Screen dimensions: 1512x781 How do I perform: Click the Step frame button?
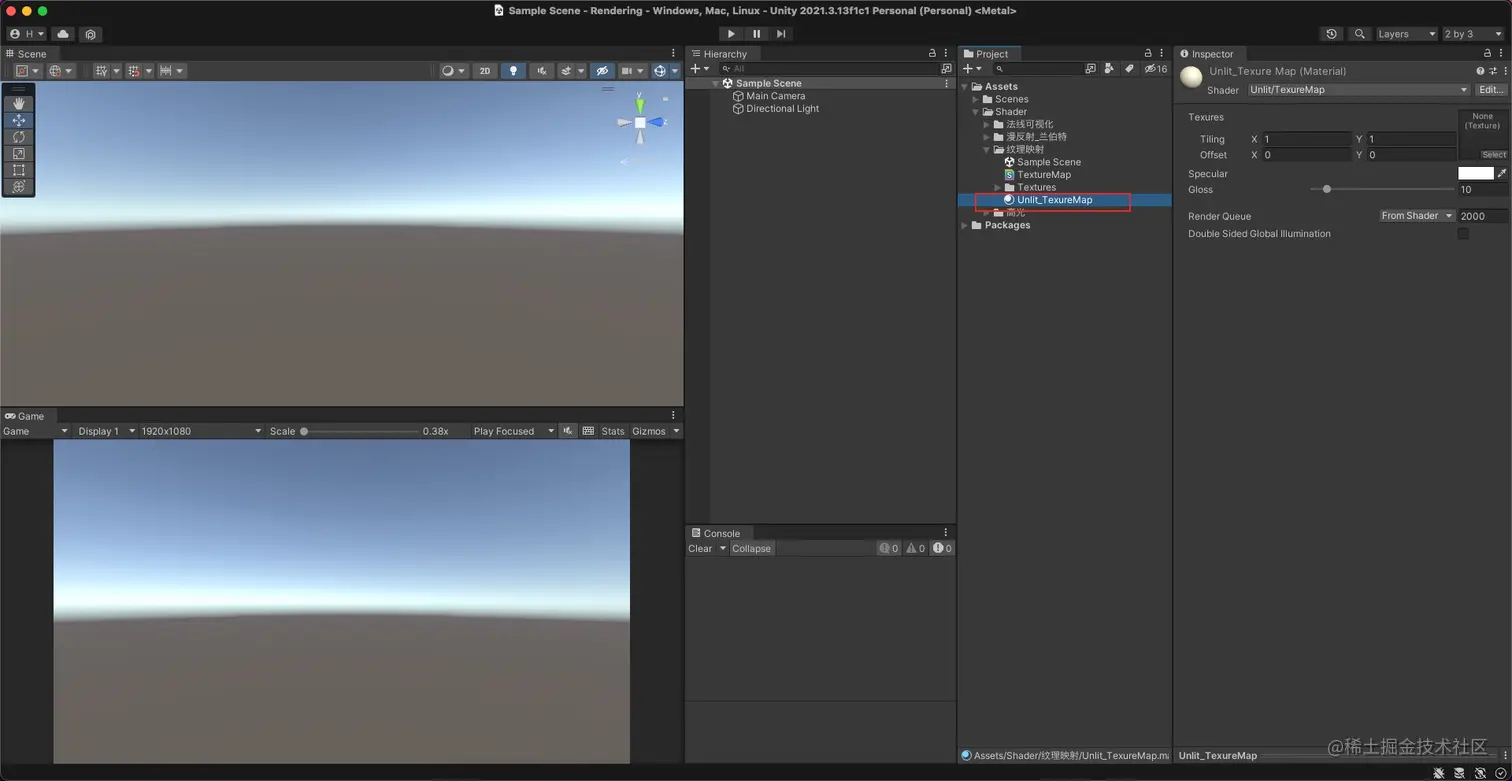coord(781,33)
